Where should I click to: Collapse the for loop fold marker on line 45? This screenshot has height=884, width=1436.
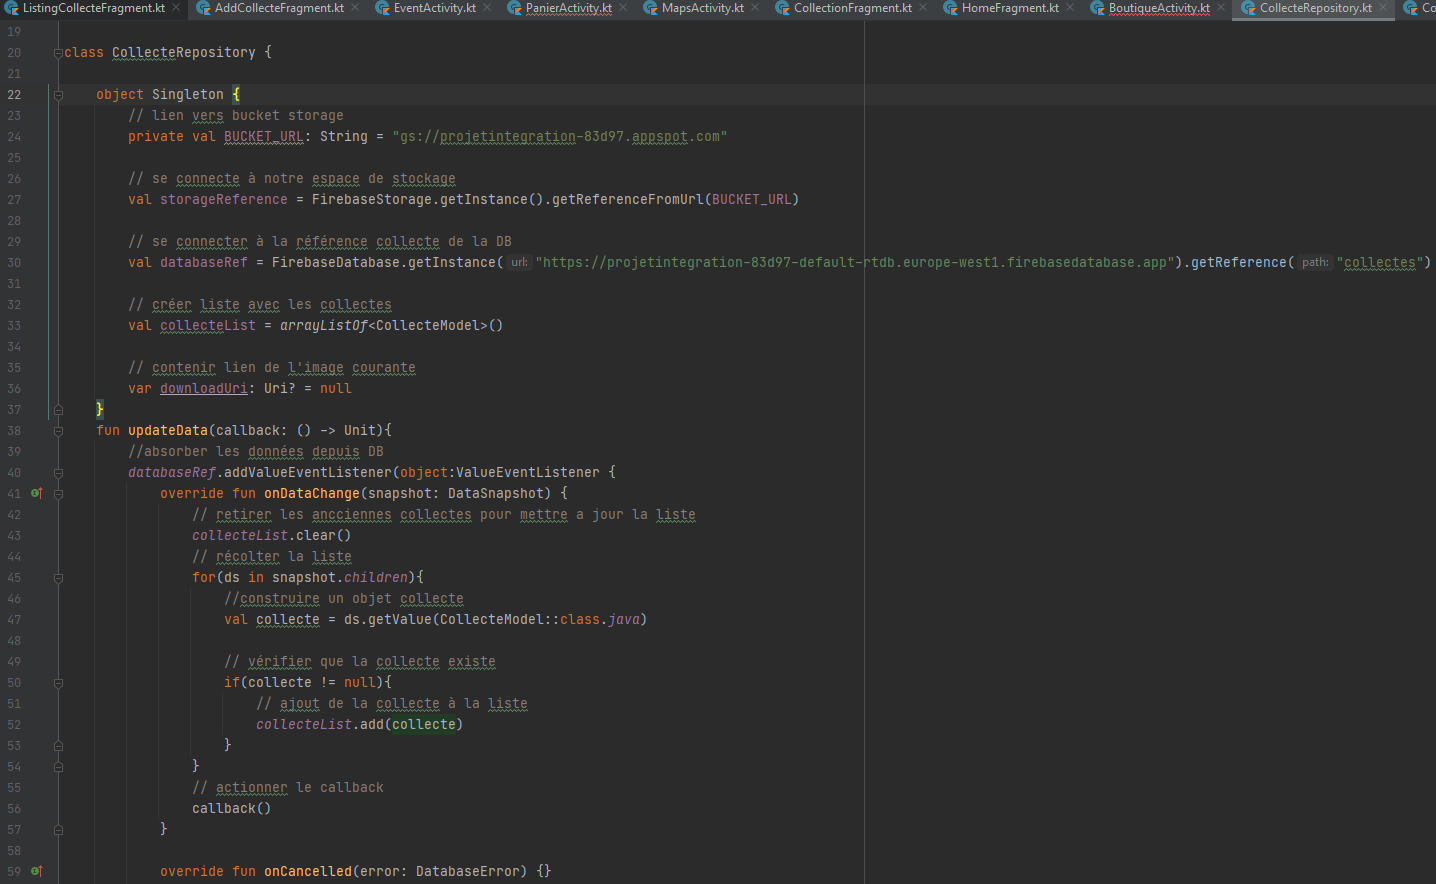(58, 578)
